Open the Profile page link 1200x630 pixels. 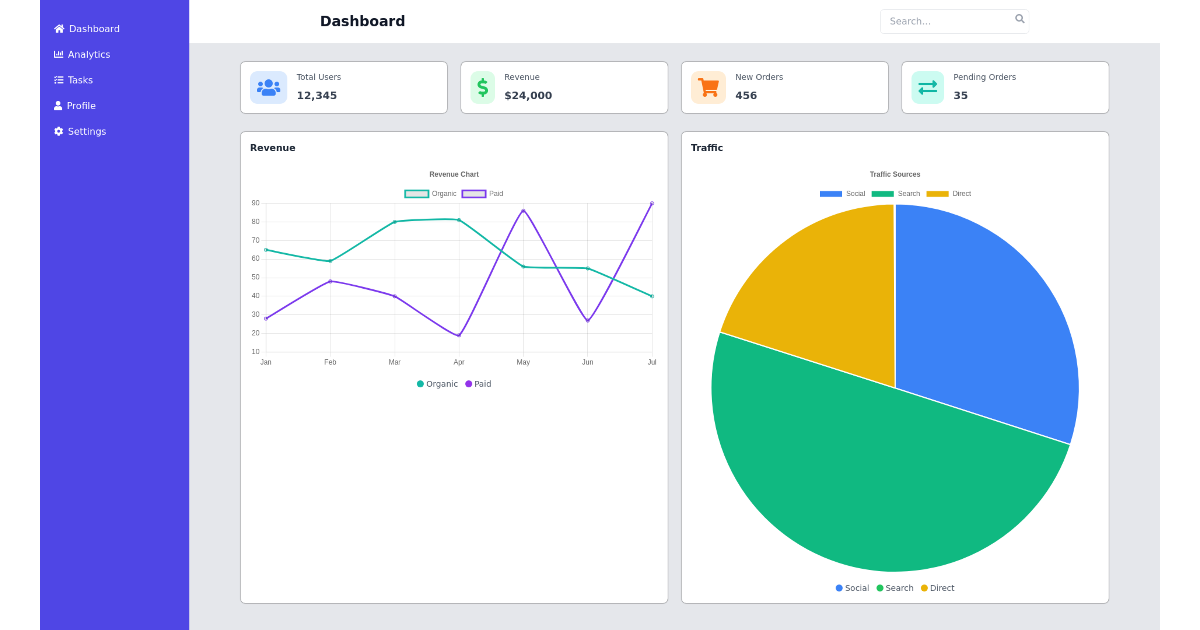pos(80,105)
